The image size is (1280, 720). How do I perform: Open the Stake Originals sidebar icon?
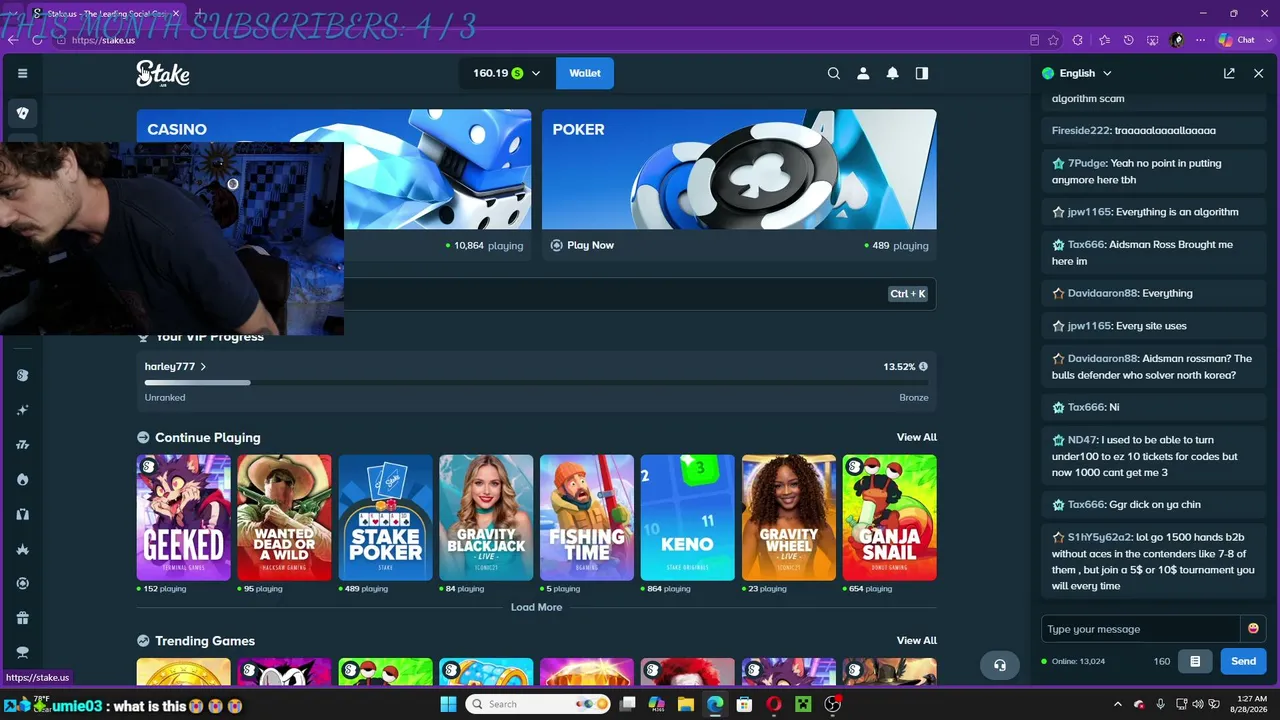click(x=22, y=375)
